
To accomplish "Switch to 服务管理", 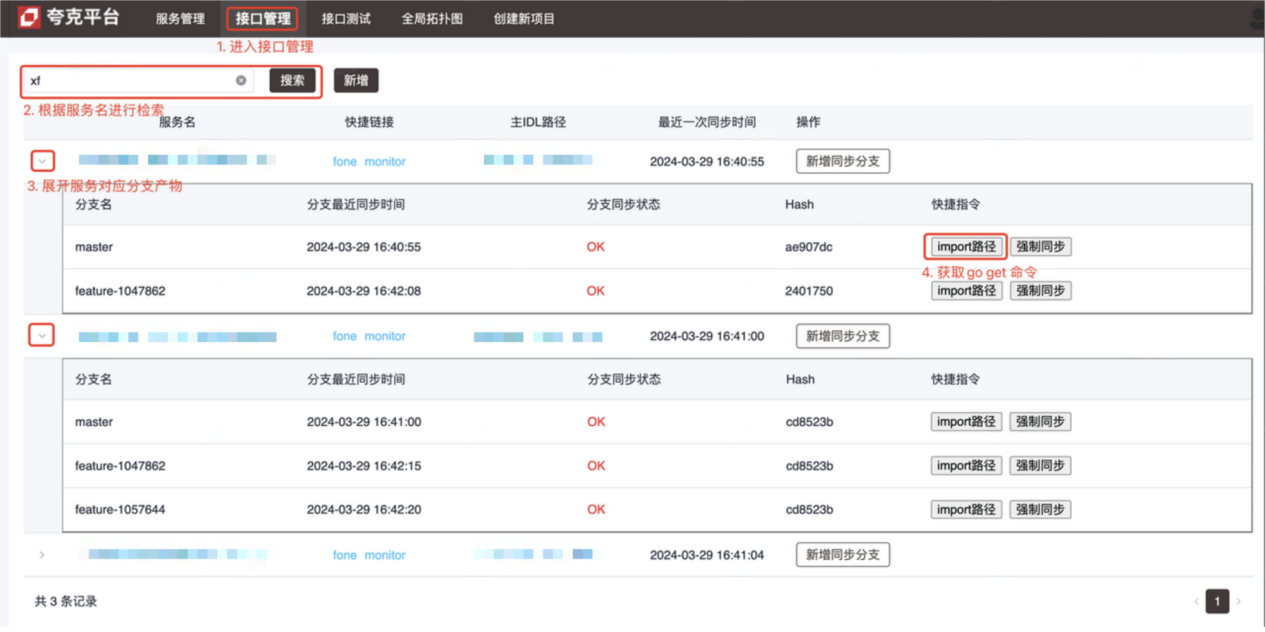I will coord(178,17).
